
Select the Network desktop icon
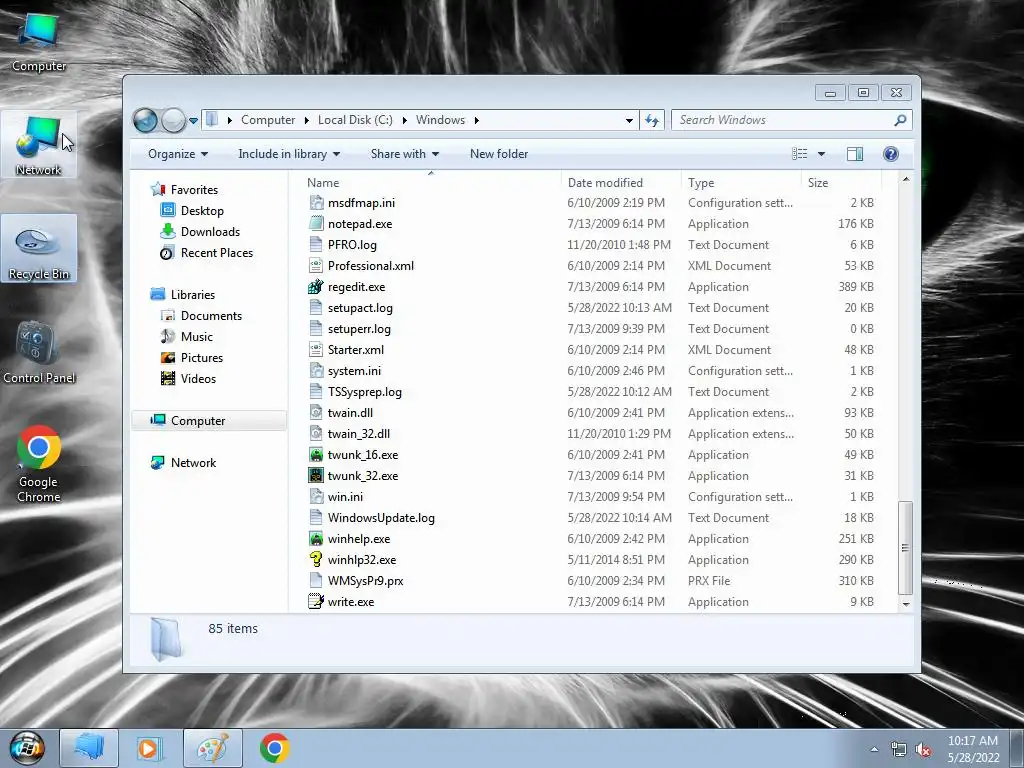pyautogui.click(x=39, y=145)
